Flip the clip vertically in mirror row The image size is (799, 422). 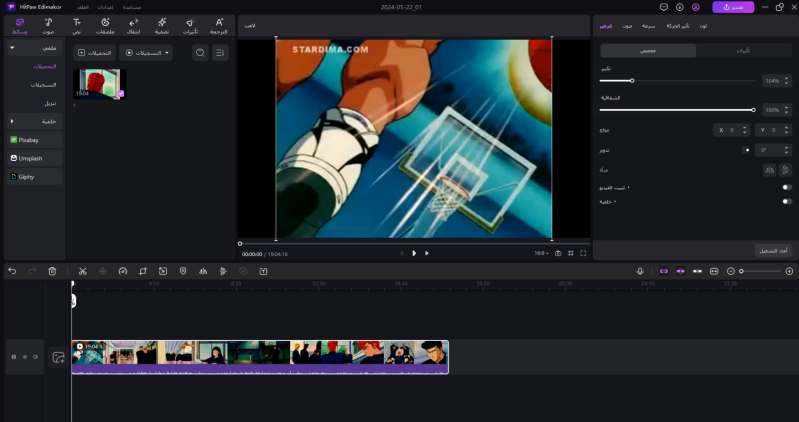[786, 170]
